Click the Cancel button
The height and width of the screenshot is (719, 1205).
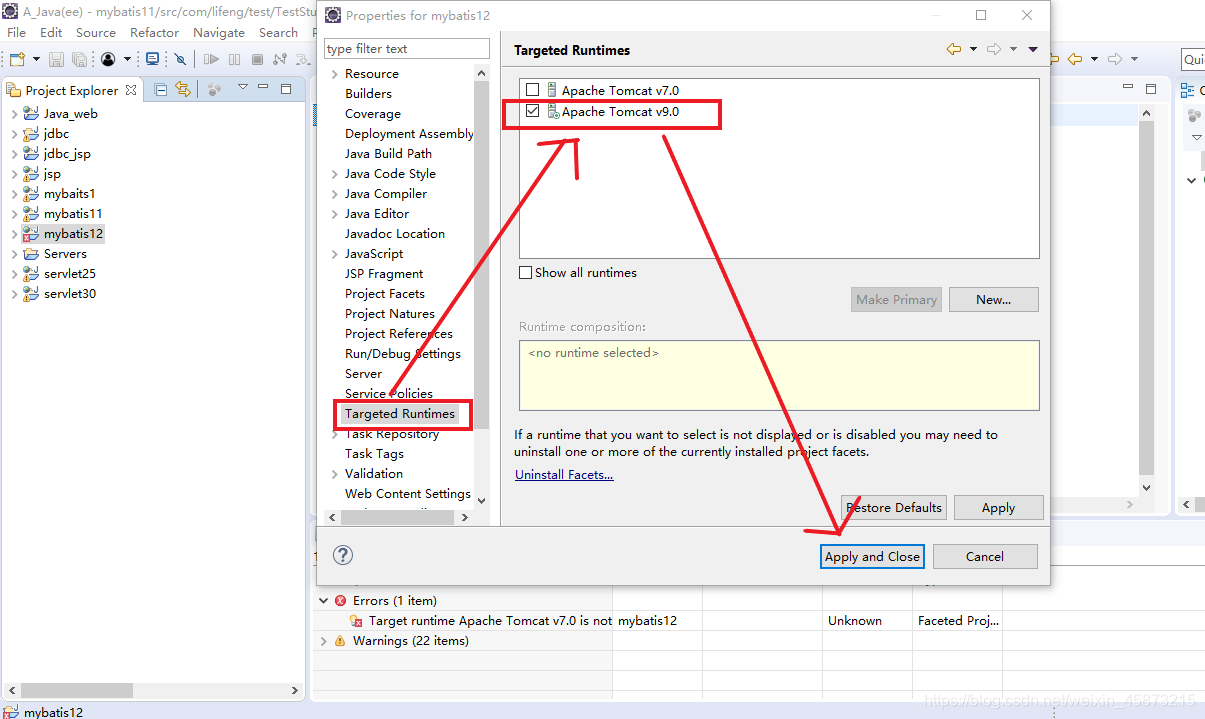984,556
